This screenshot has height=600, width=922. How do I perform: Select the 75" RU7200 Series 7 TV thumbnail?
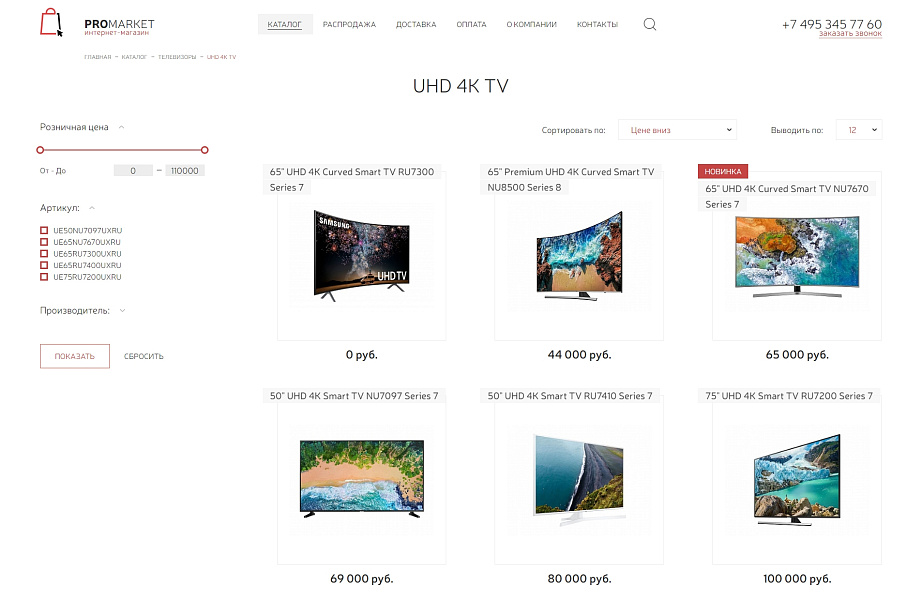[796, 479]
